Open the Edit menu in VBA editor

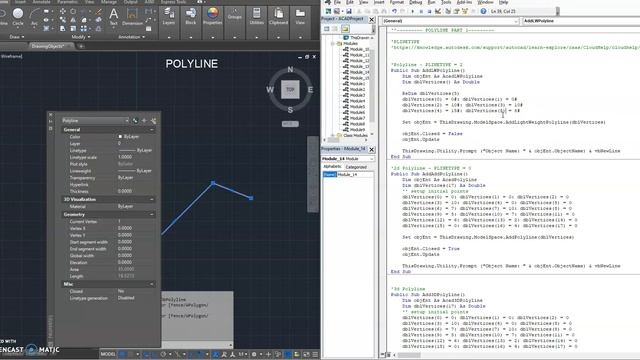coord(350,2)
